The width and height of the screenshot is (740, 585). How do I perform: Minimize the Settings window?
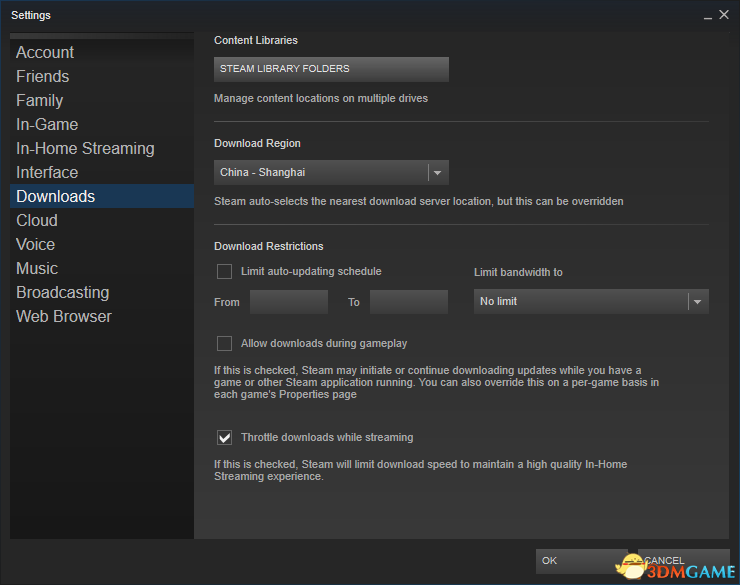click(707, 16)
